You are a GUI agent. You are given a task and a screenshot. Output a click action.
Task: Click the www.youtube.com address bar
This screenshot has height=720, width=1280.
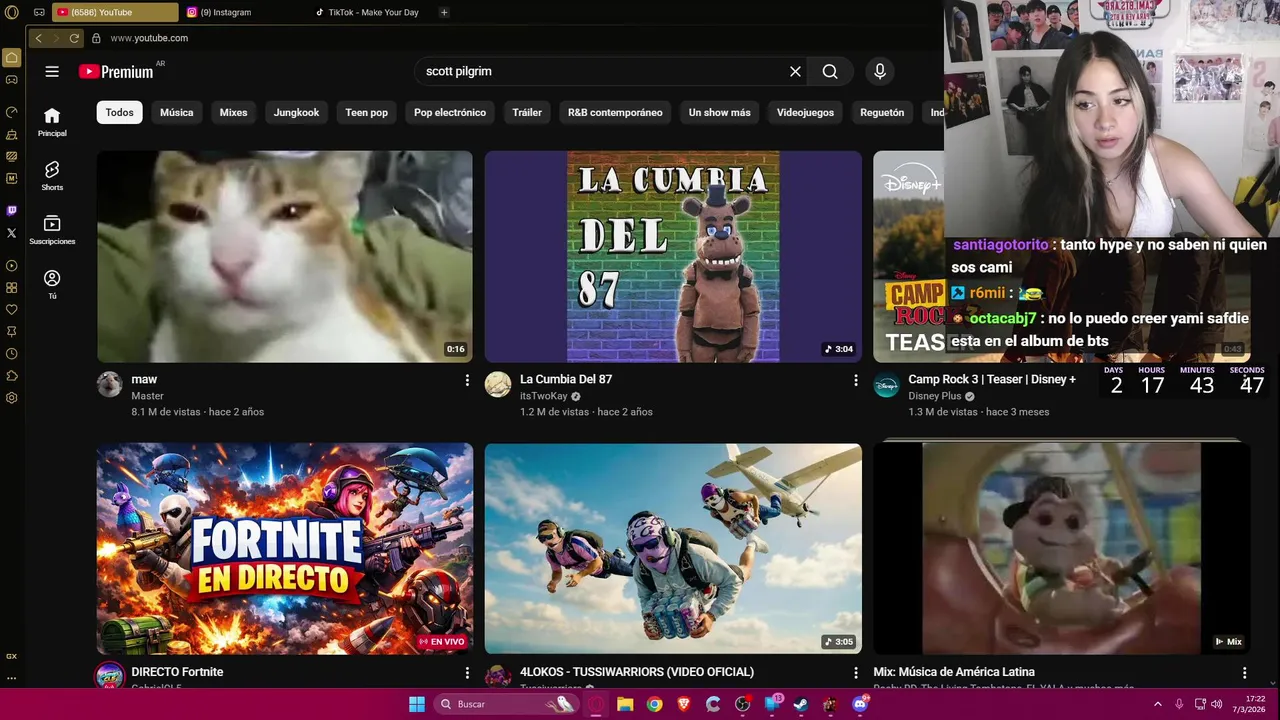pyautogui.click(x=149, y=38)
